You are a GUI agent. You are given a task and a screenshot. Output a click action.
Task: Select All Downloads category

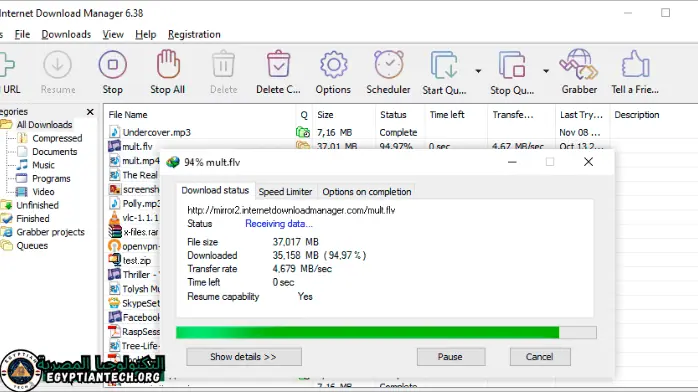[x=44, y=125]
